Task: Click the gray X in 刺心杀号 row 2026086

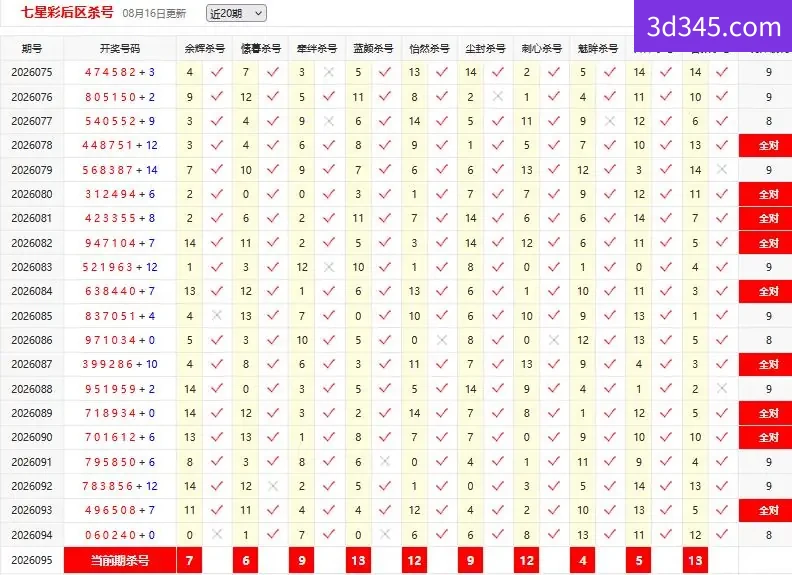Action: point(554,340)
